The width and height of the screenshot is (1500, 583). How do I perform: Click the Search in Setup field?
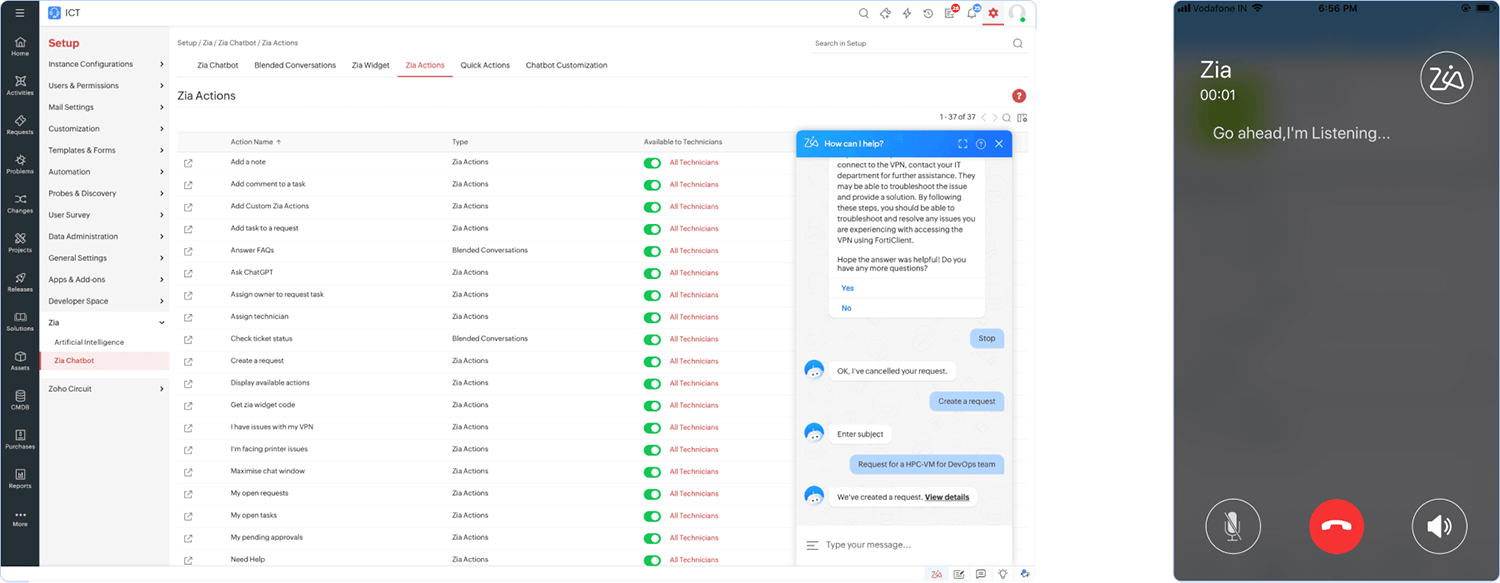point(910,43)
